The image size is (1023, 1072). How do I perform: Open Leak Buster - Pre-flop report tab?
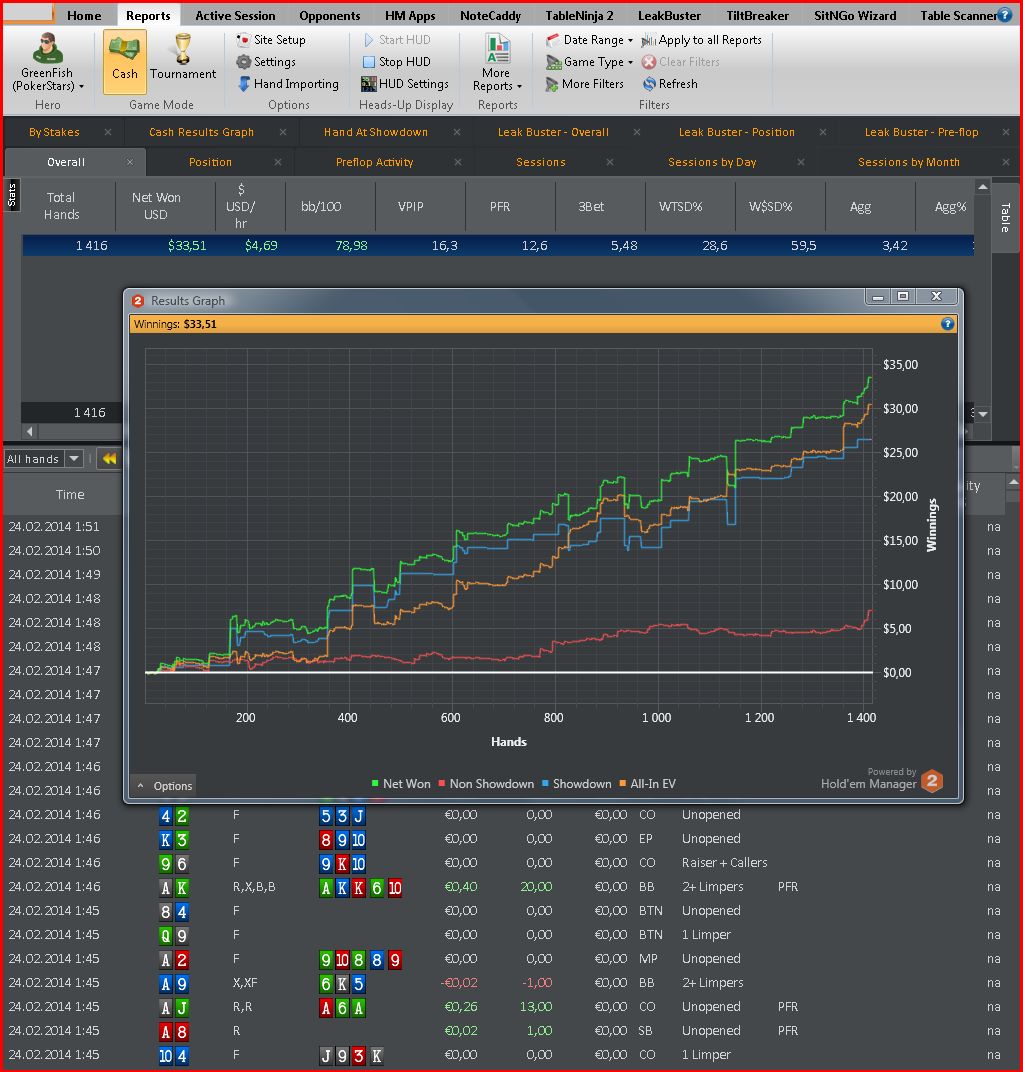pyautogui.click(x=921, y=132)
